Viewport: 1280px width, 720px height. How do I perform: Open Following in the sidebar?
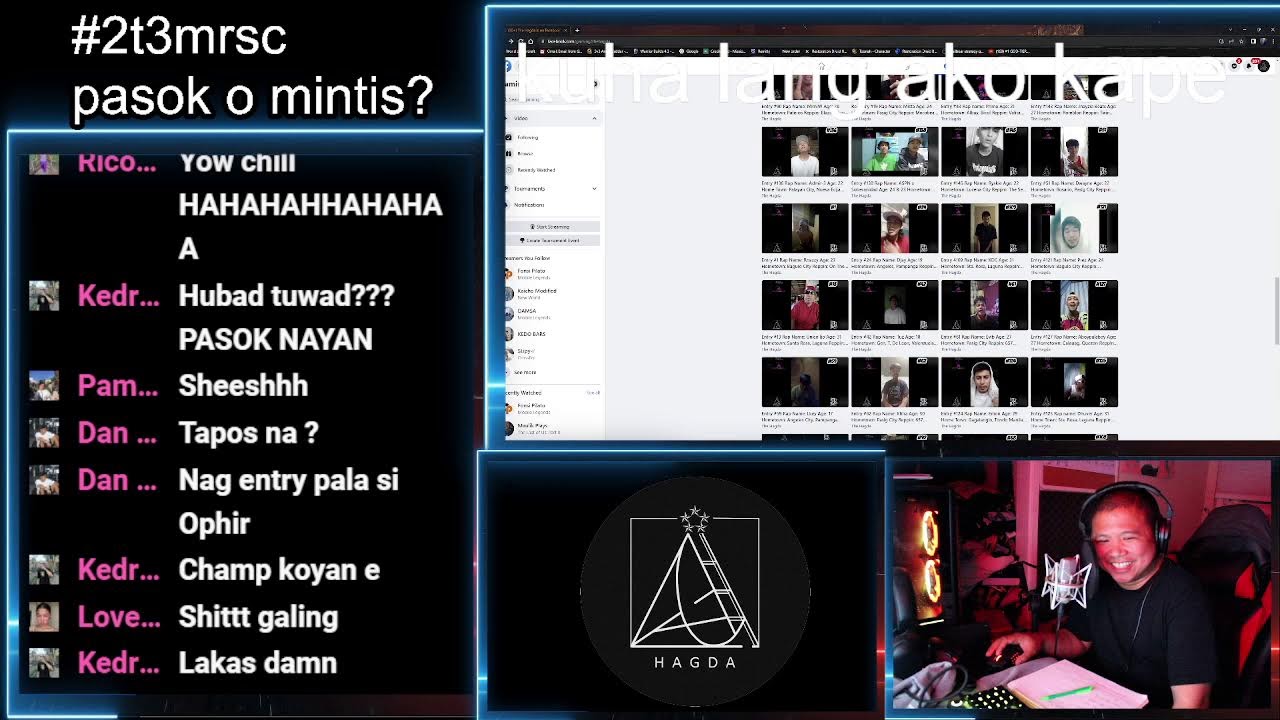point(527,137)
